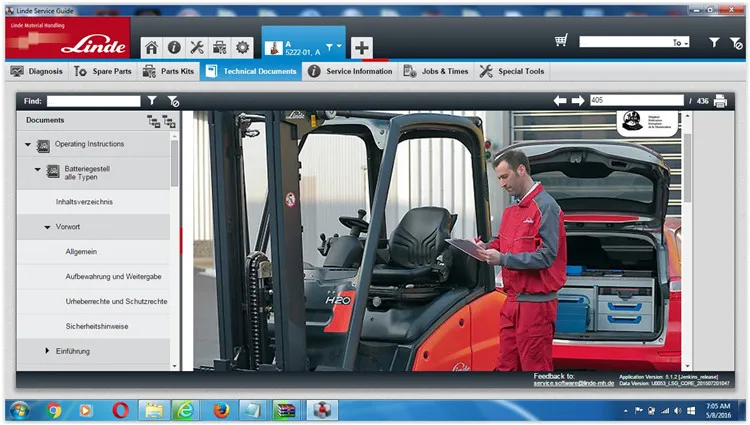Clear top-right search filter
The height and width of the screenshot is (425, 750).
tap(736, 43)
